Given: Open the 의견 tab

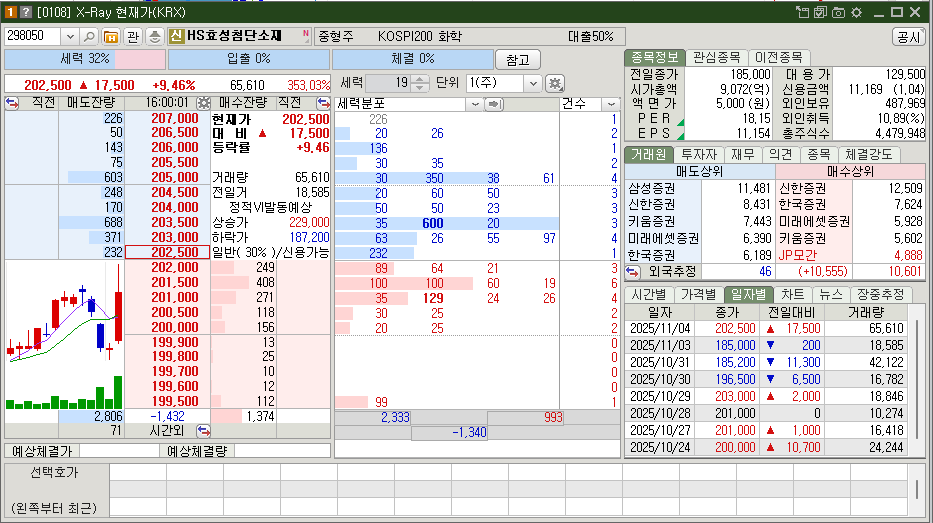Looking at the screenshot, I should click(x=781, y=154).
